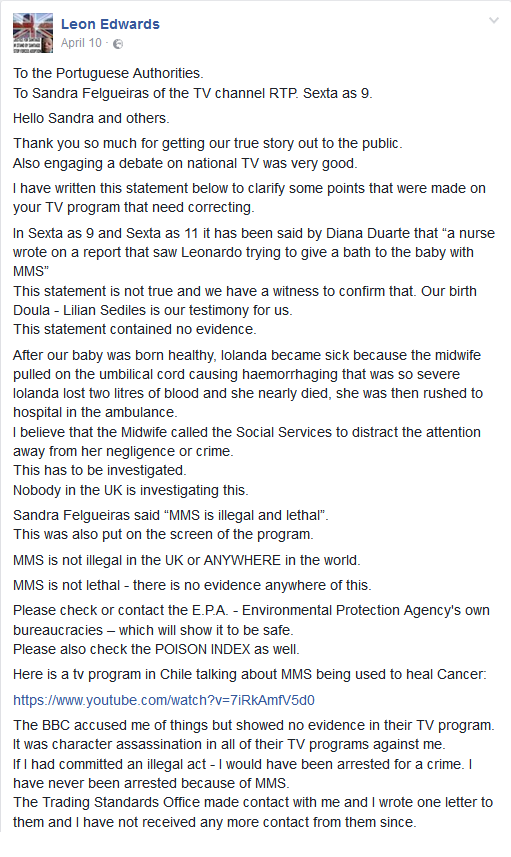Click the Chile tv program cancer sentence
The image size is (511, 857).
coord(250,674)
